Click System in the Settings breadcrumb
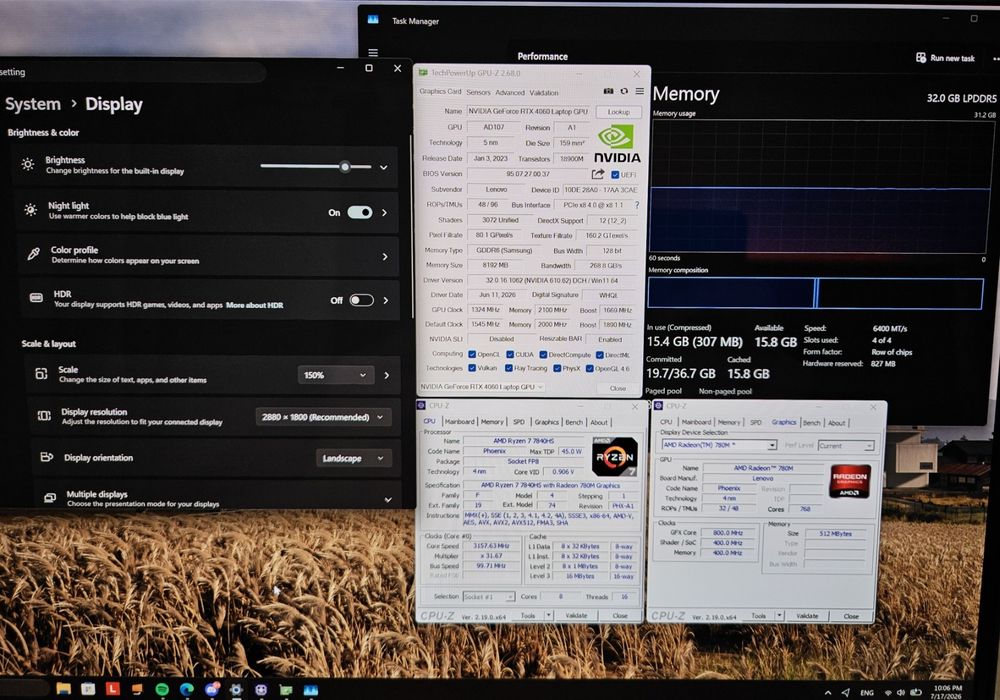 33,104
